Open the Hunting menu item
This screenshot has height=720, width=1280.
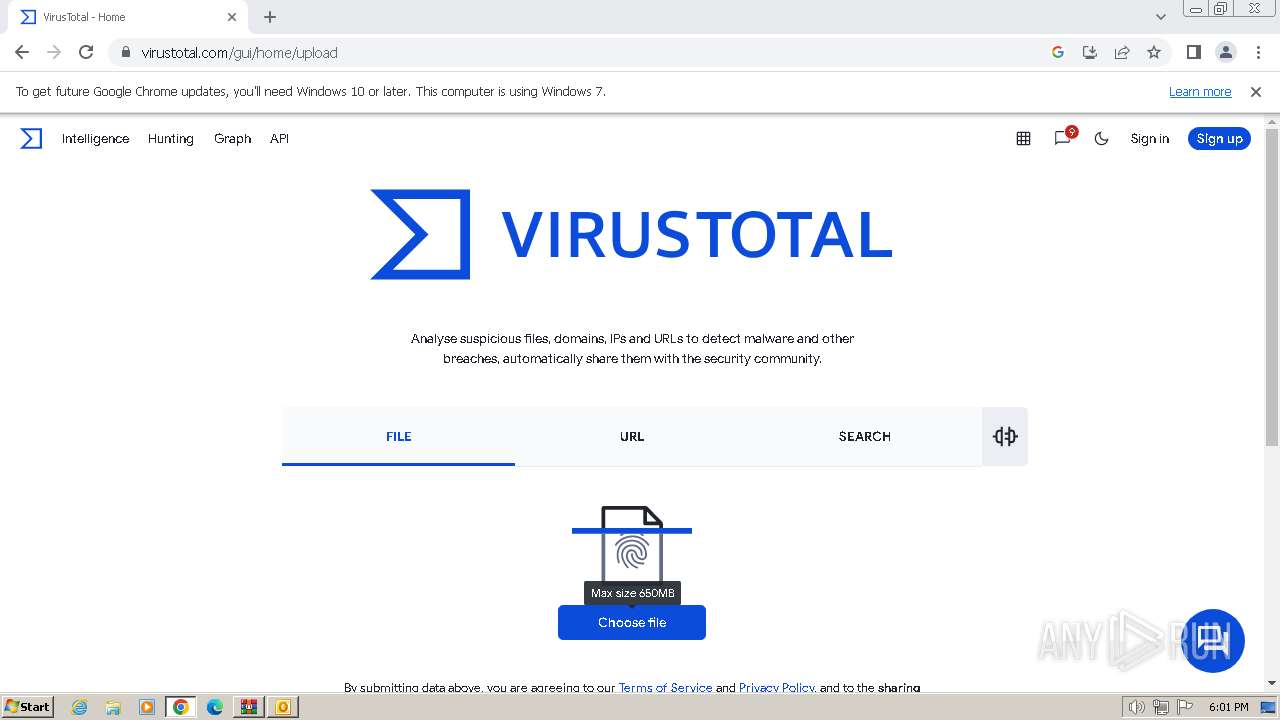click(171, 139)
